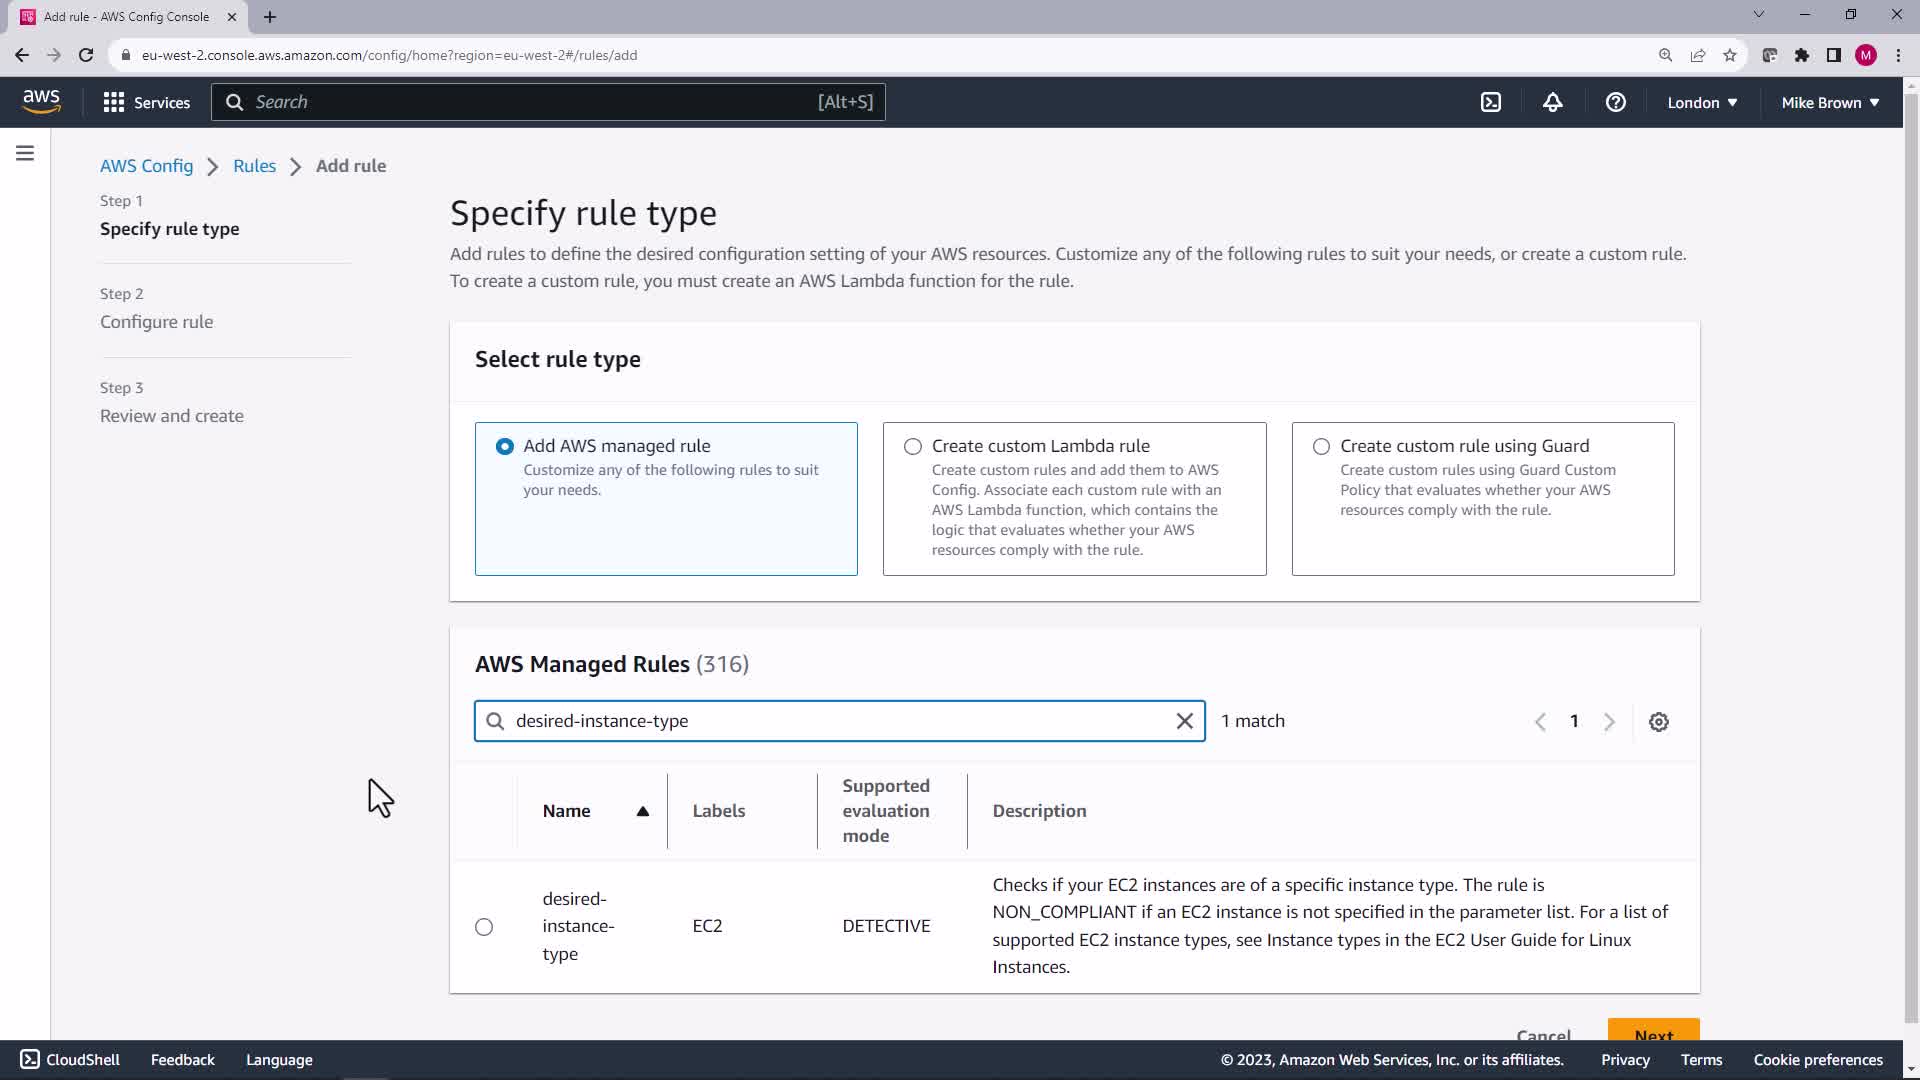This screenshot has height=1080, width=1920.
Task: Open managed rules table preferences gear
Action: pos(1658,722)
